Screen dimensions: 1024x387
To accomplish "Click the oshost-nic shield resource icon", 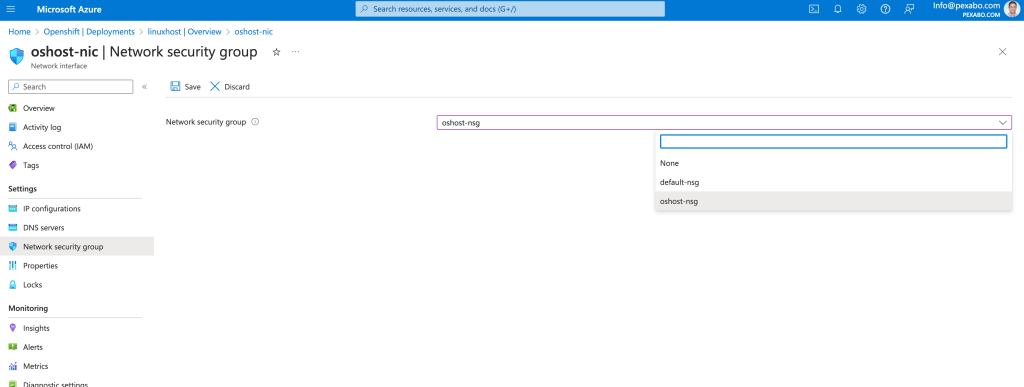I will [x=16, y=55].
